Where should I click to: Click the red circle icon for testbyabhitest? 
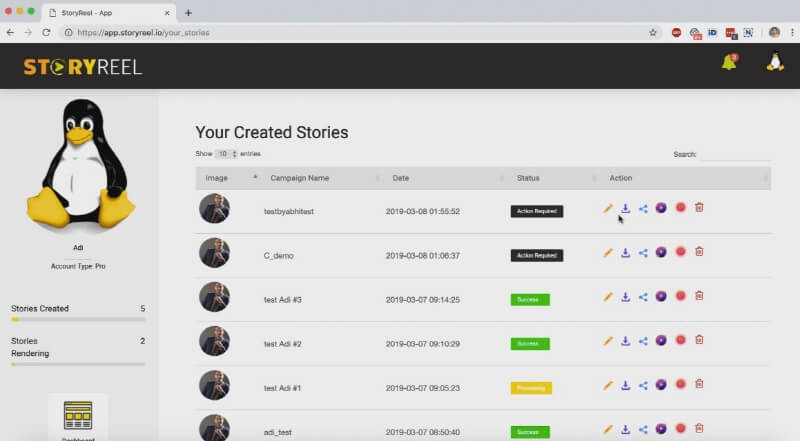[681, 207]
